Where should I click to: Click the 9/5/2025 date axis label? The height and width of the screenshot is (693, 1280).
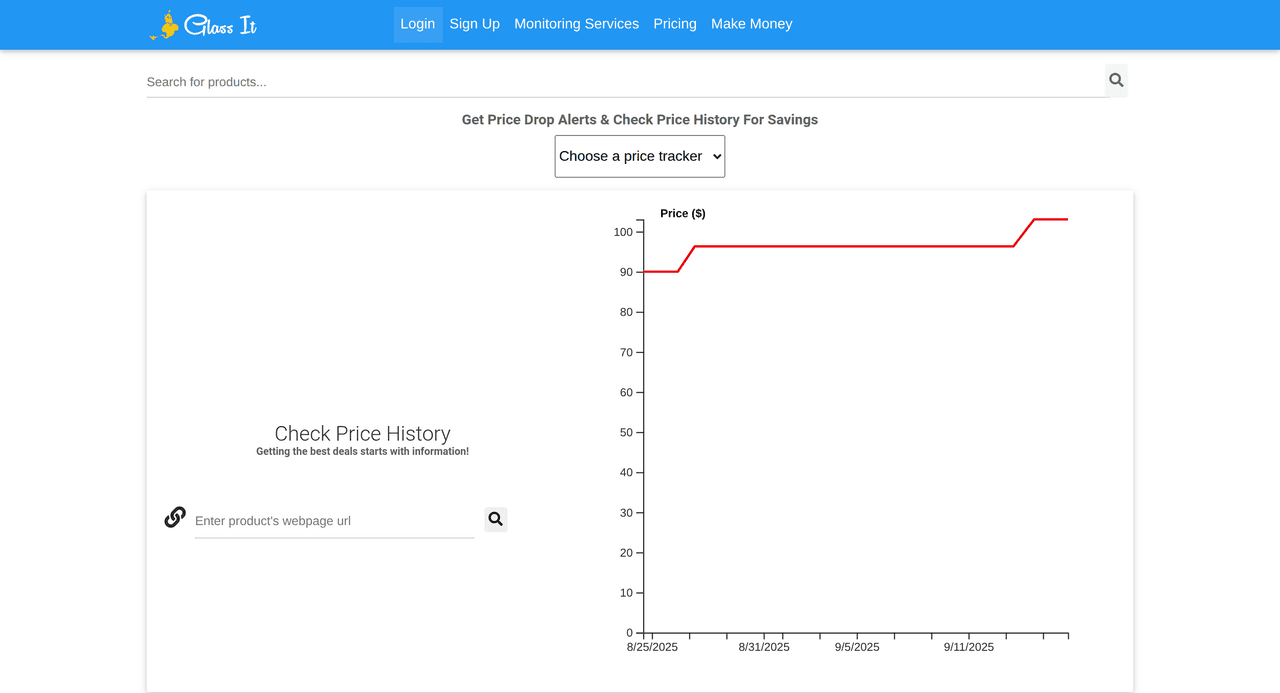coord(857,647)
